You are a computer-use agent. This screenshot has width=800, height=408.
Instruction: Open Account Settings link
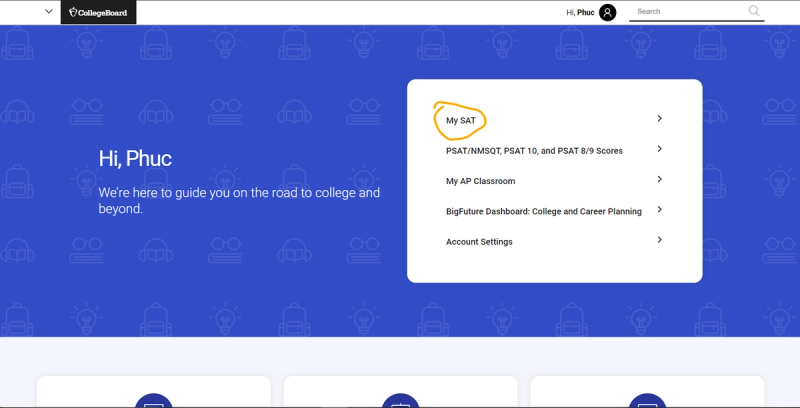[x=479, y=242]
